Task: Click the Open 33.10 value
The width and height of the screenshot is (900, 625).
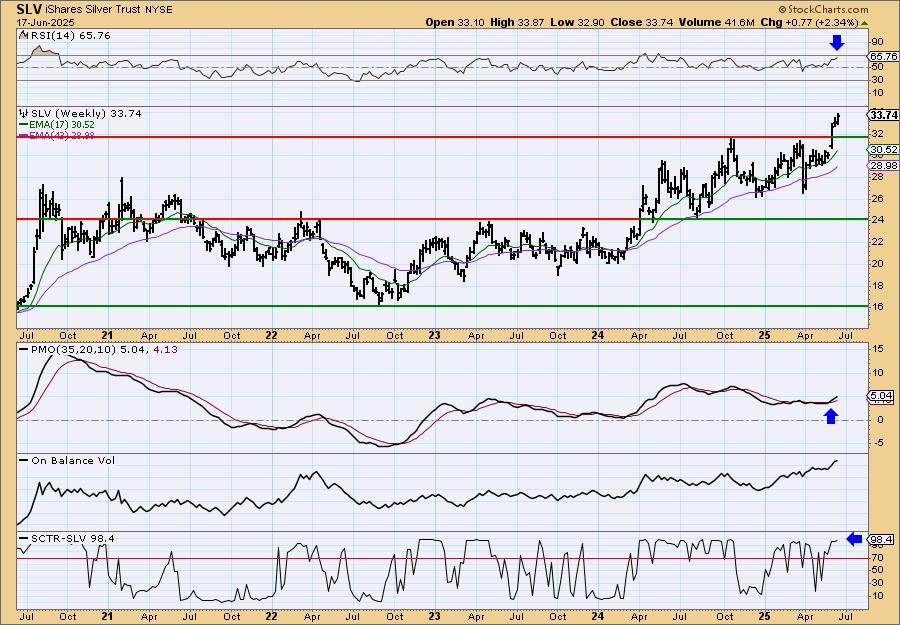Action: tap(455, 22)
